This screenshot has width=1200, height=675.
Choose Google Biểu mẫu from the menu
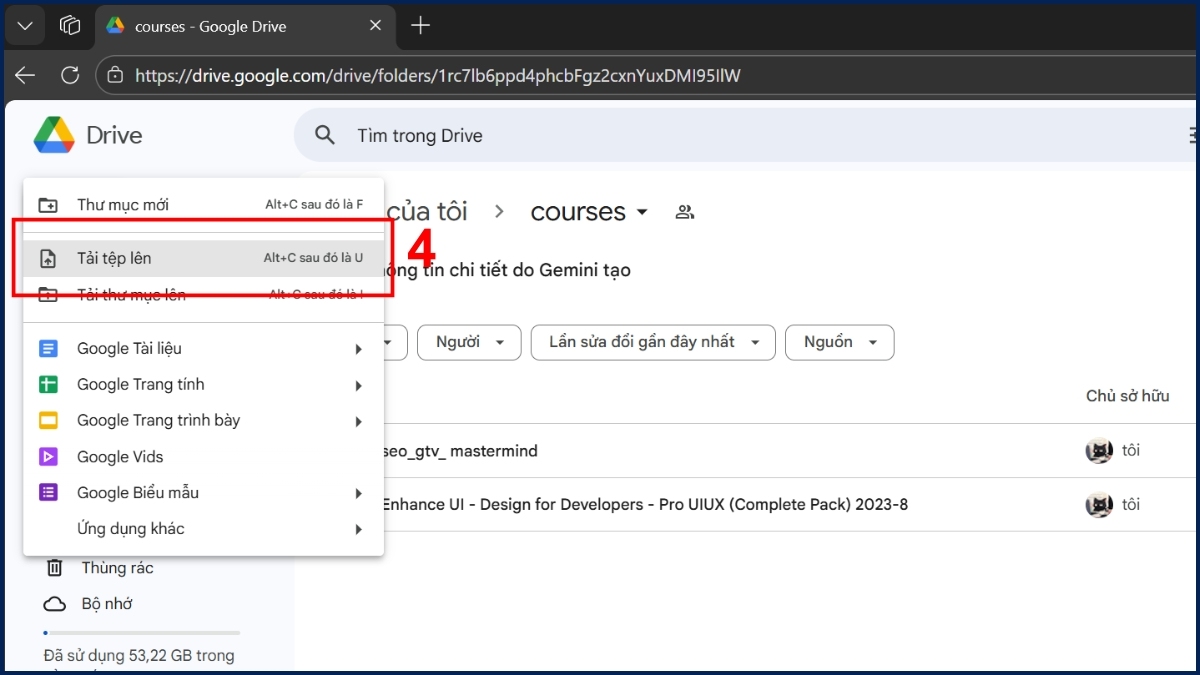pos(204,493)
